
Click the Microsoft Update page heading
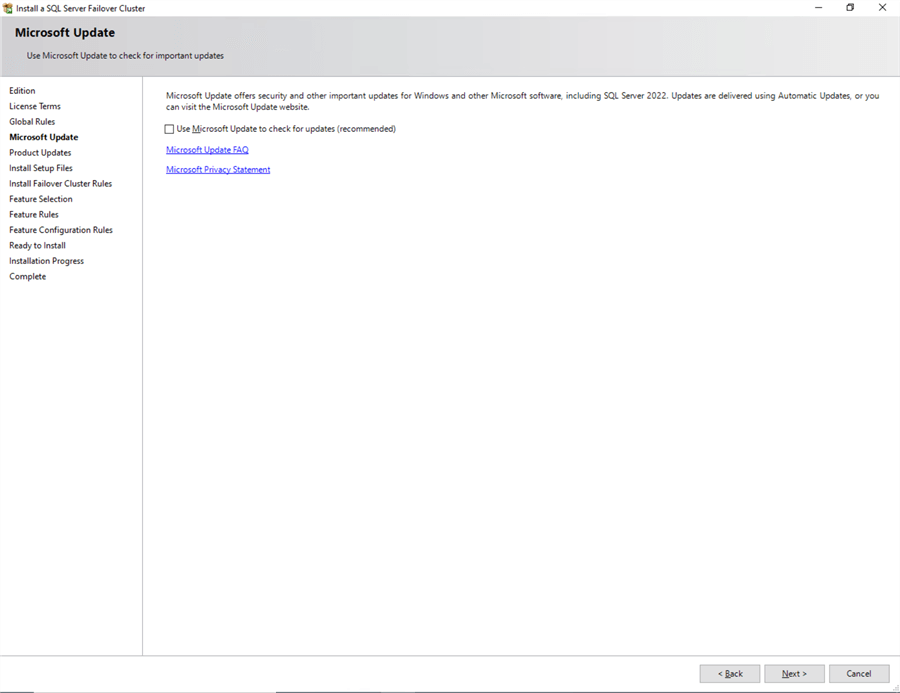tap(65, 33)
